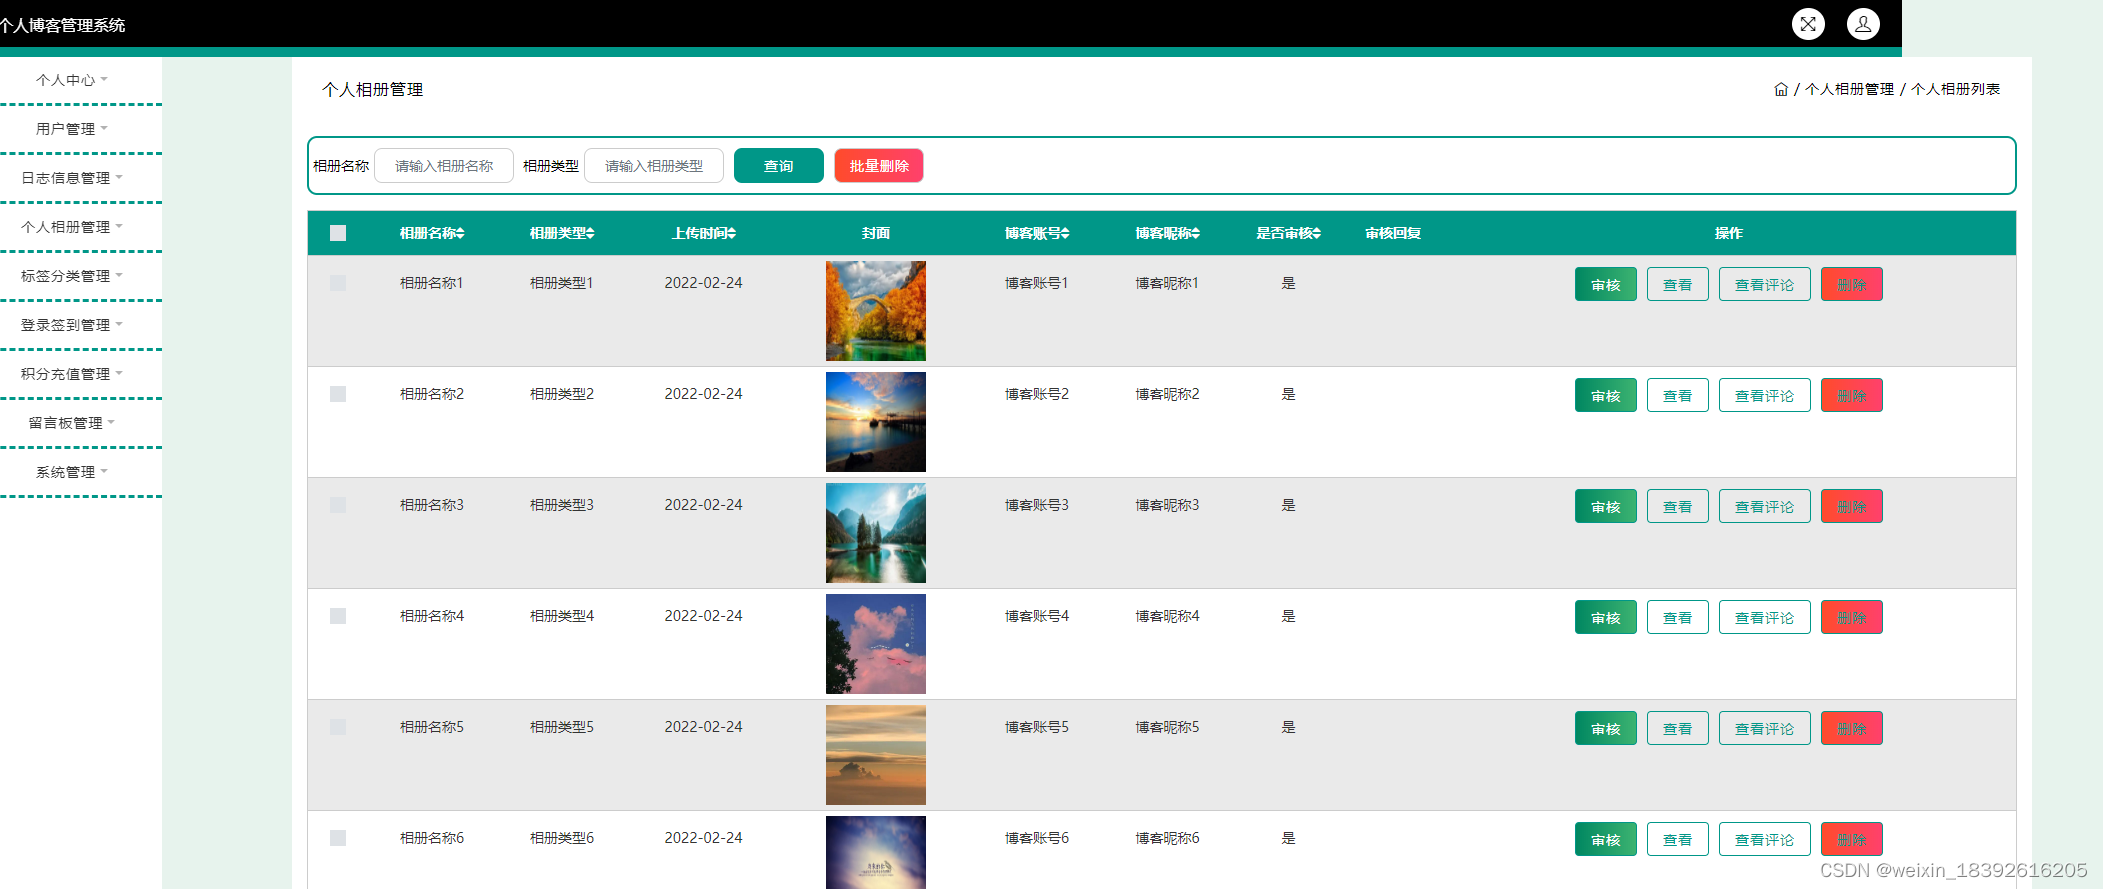Click 查看 button for 相册名称3
The height and width of the screenshot is (889, 2103).
coord(1678,507)
